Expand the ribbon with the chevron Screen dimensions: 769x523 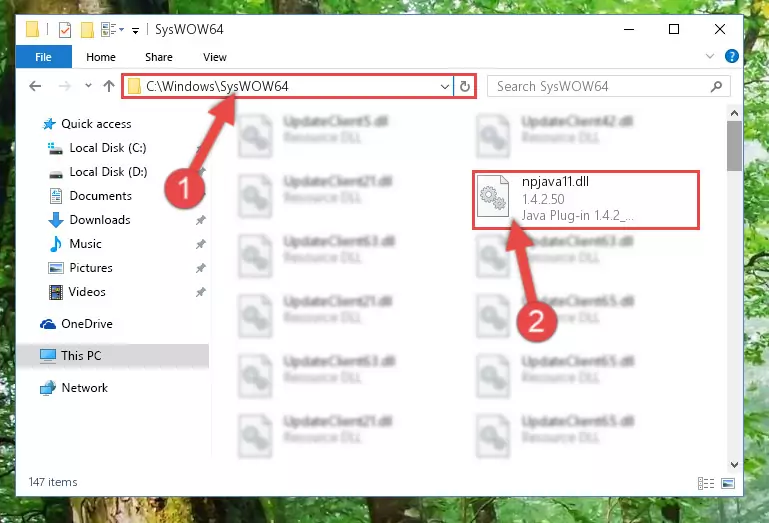(x=710, y=56)
